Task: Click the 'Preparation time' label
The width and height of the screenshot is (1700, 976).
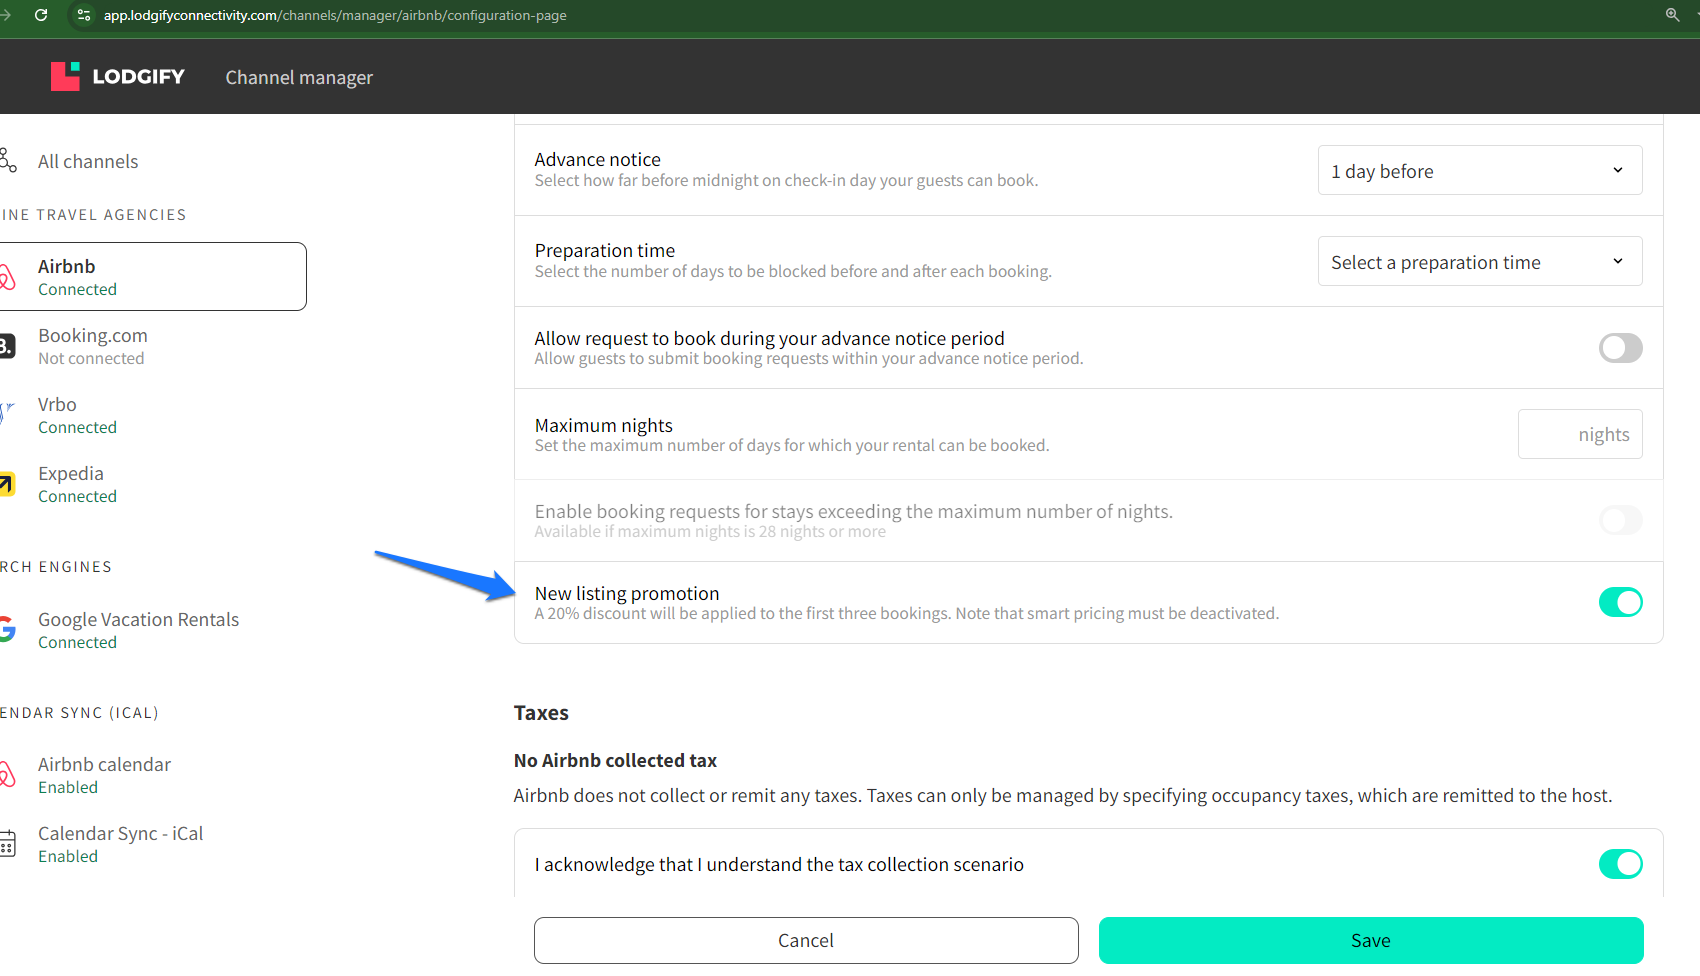Action: pos(605,250)
